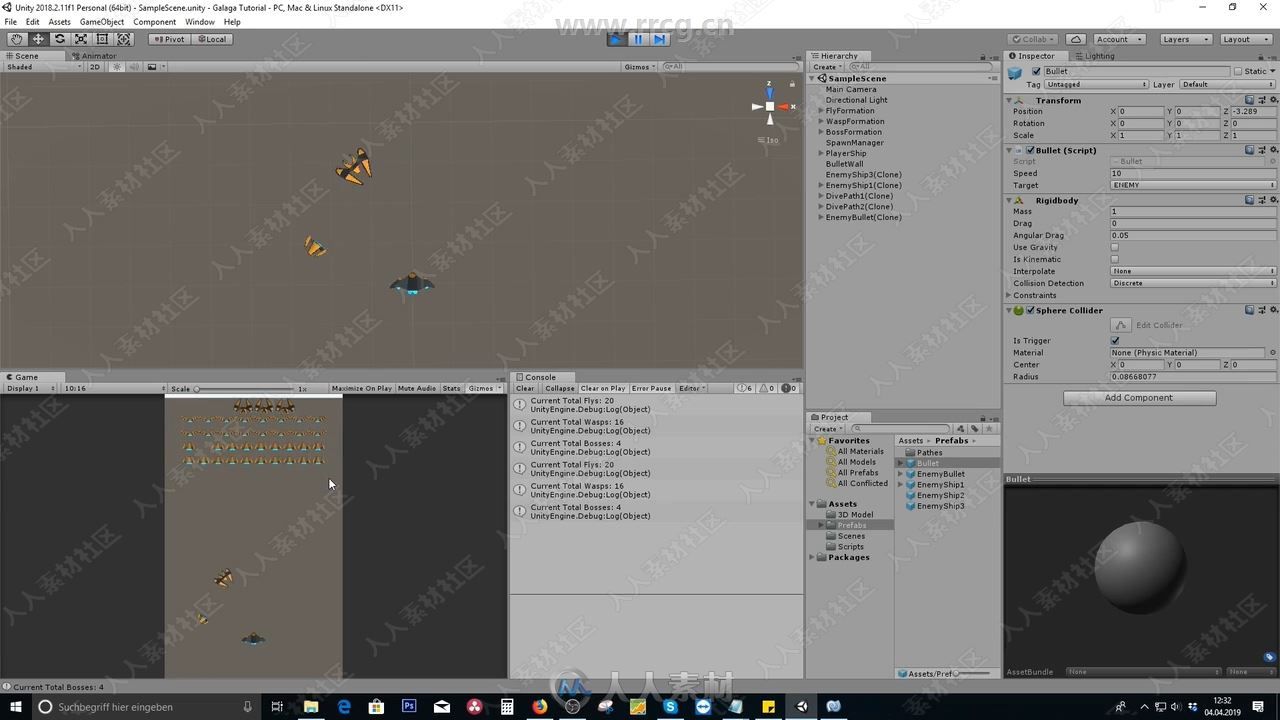1280x720 pixels.
Task: Select the Hand tool
Action: click(16, 39)
